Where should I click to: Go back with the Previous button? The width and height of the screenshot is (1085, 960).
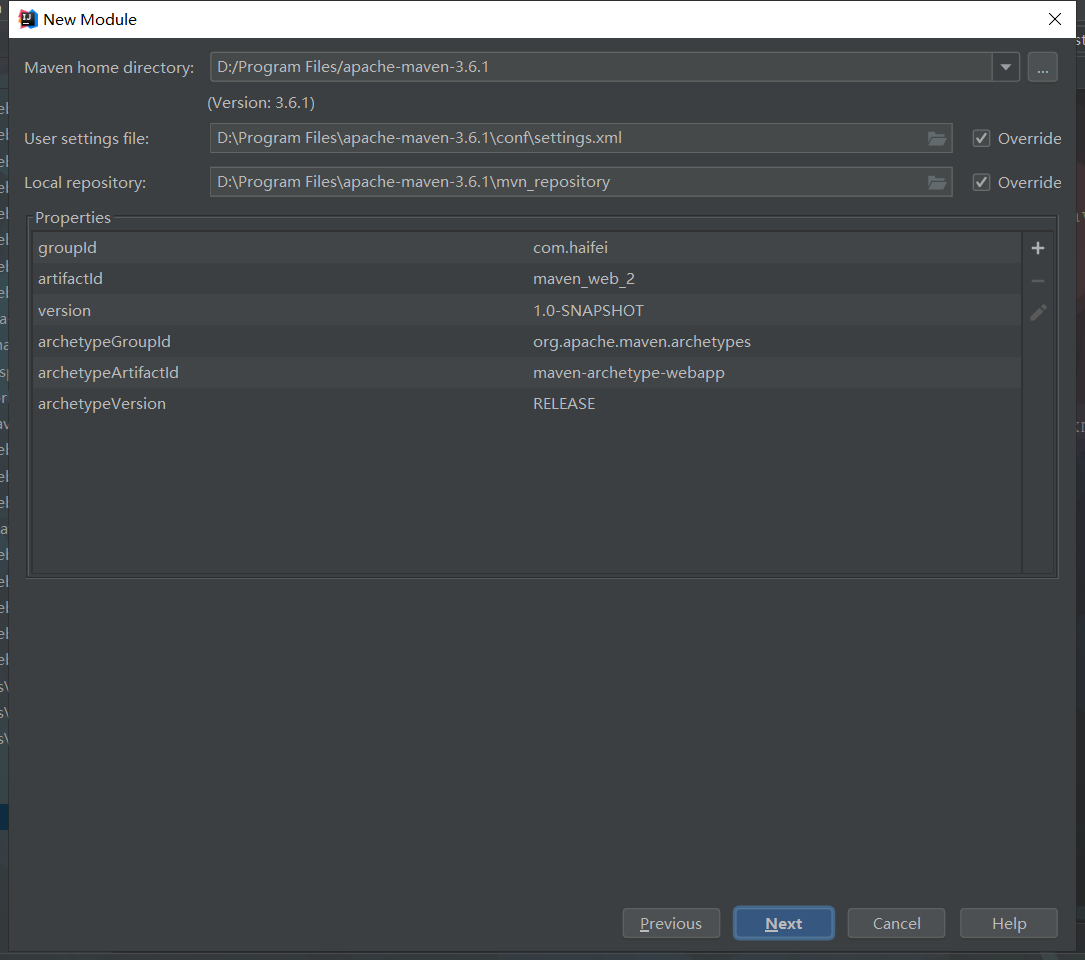(x=671, y=923)
